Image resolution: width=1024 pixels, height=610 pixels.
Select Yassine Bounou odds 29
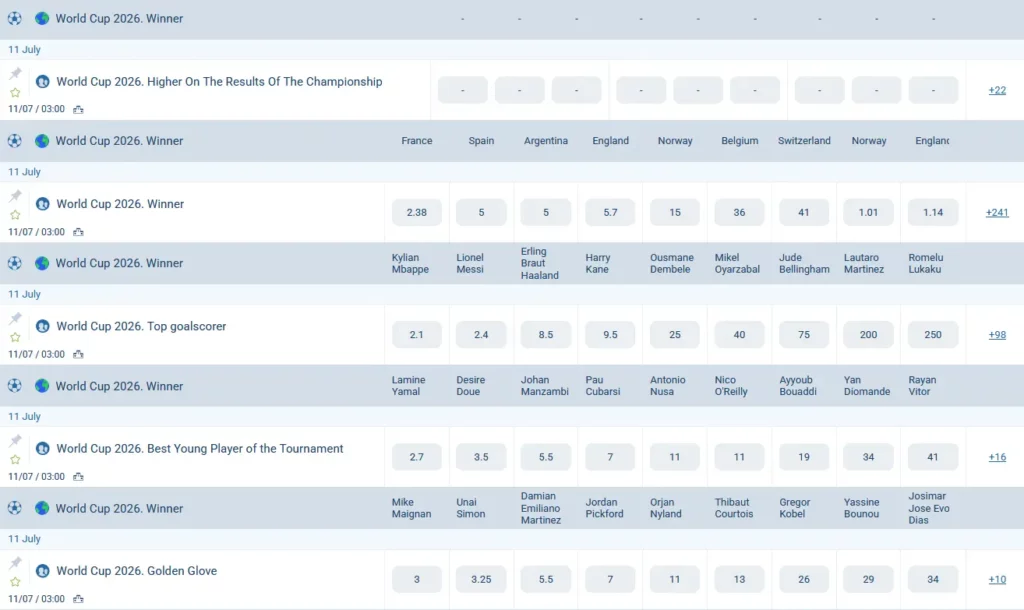pos(868,579)
